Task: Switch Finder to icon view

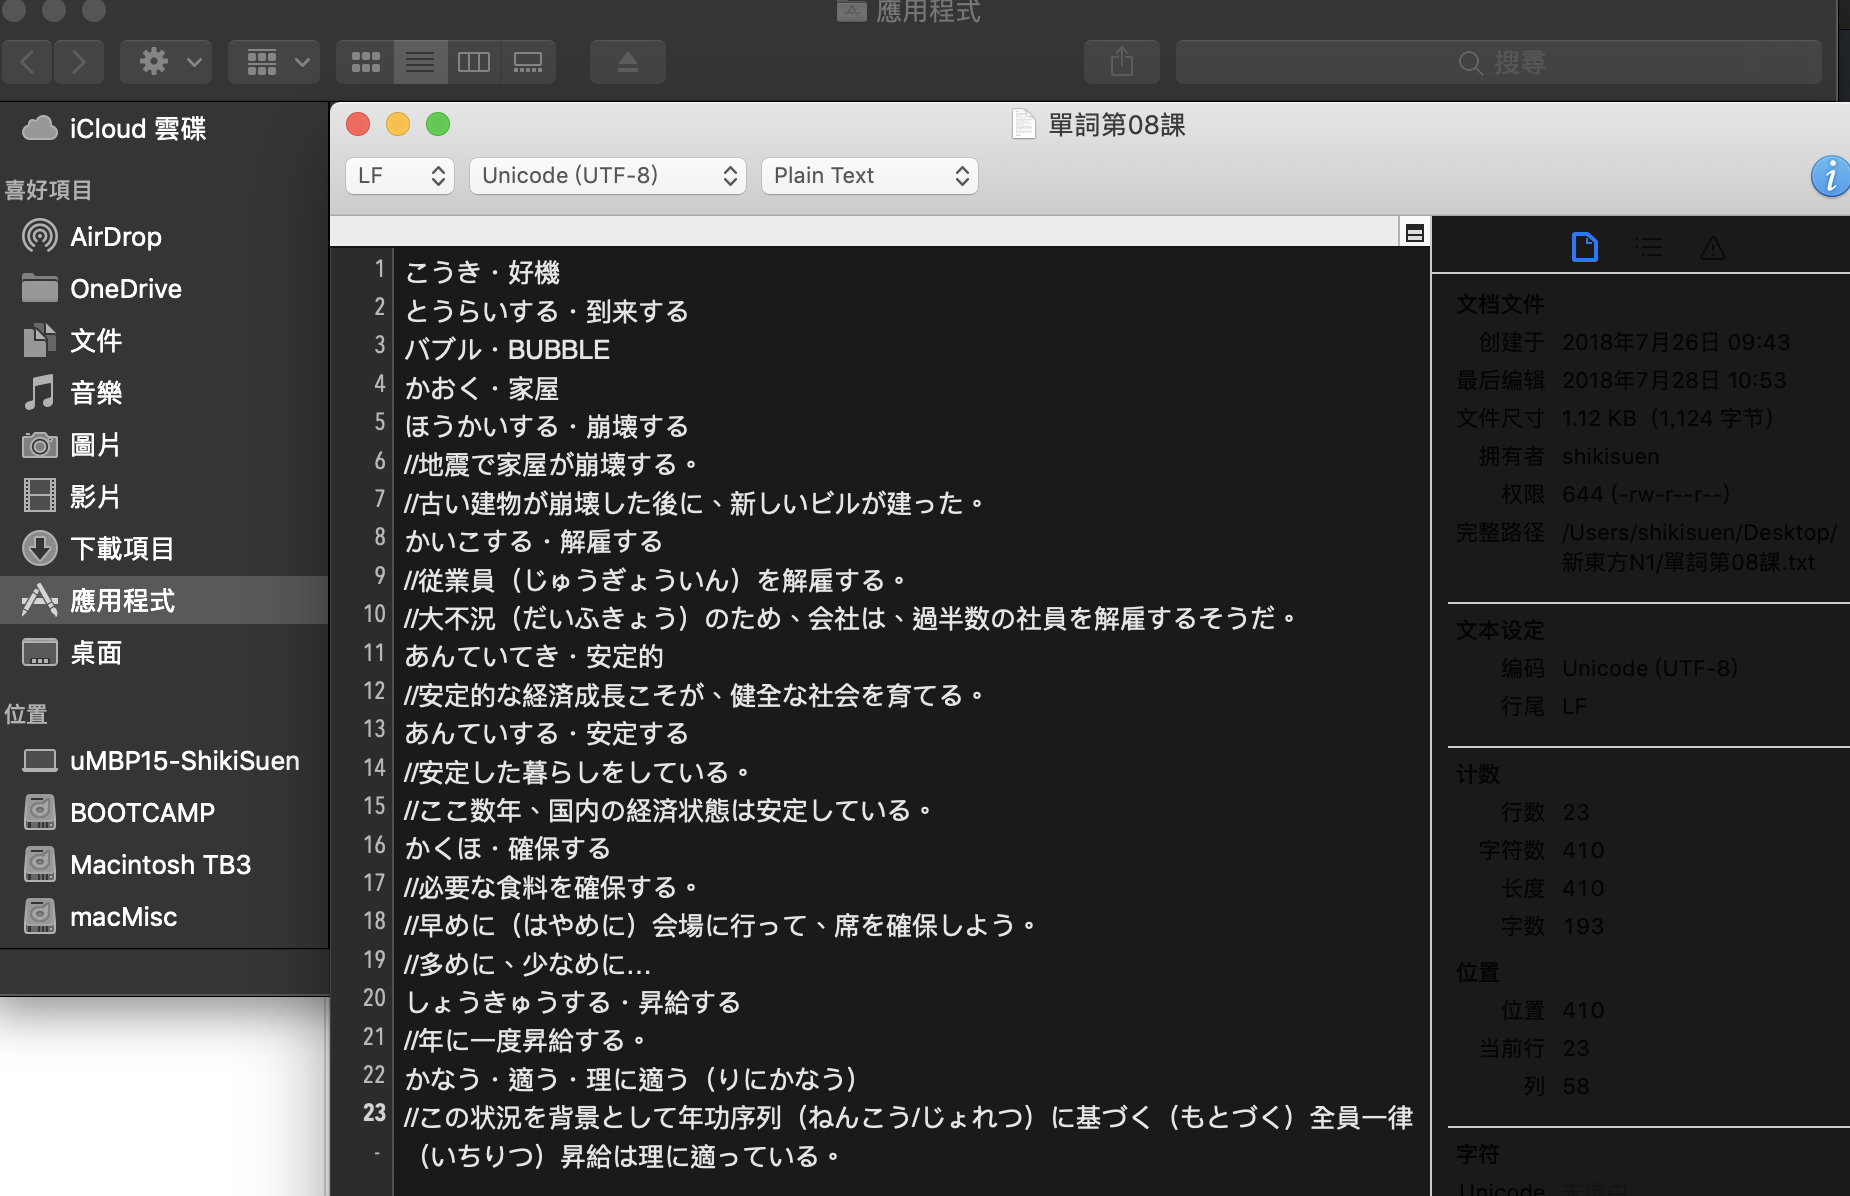Action: tap(366, 62)
